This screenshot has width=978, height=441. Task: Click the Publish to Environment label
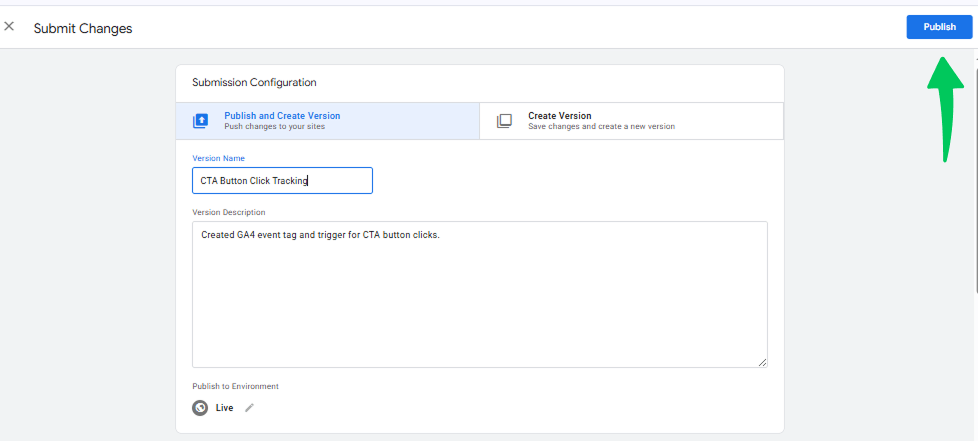235,386
